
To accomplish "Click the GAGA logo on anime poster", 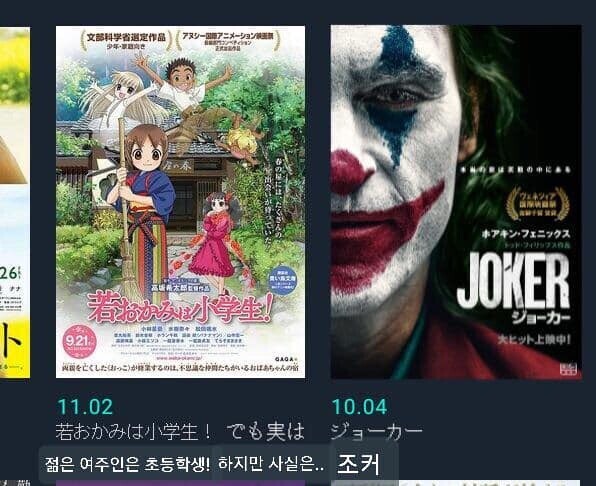I will tap(285, 359).
